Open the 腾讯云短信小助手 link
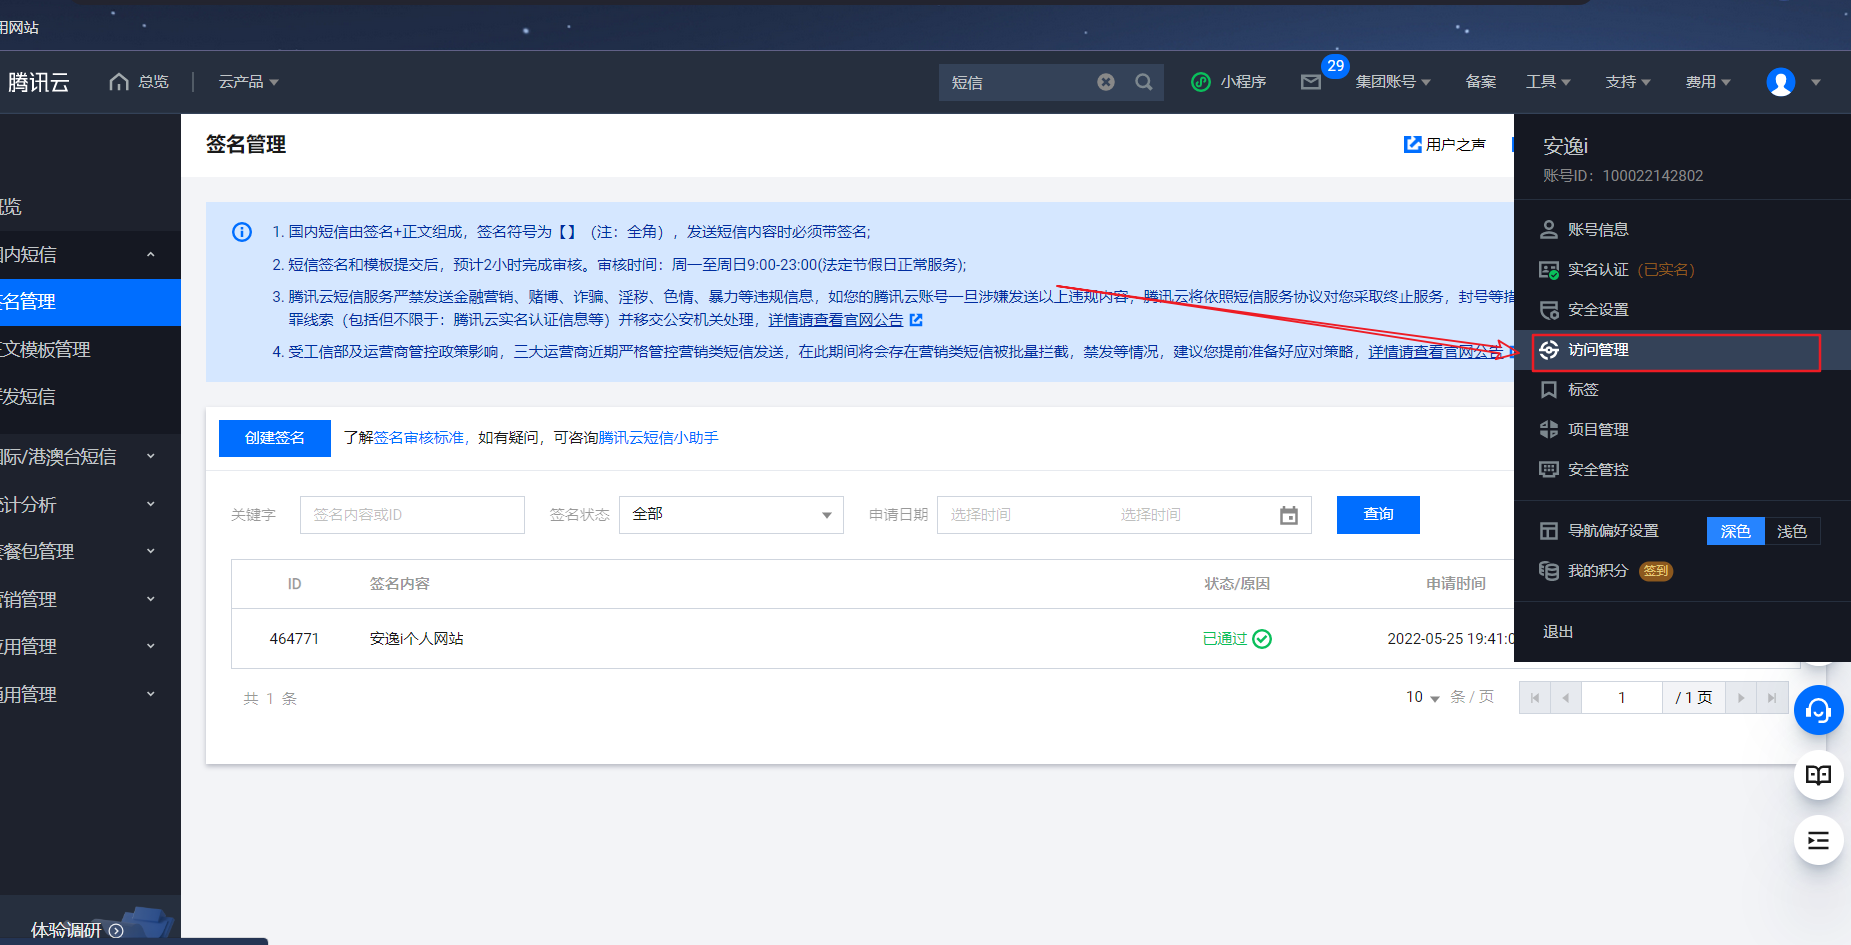1851x945 pixels. tap(658, 438)
